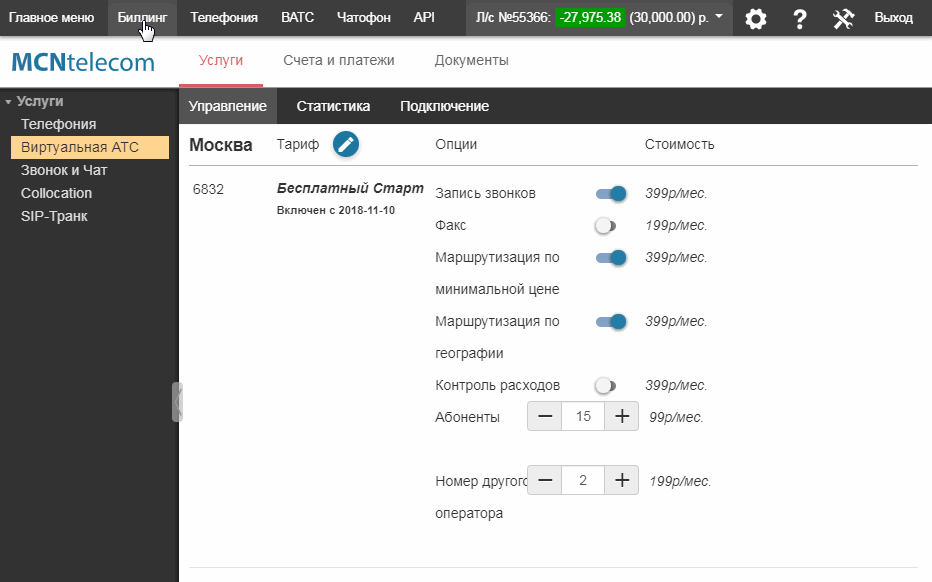Toggle Маршрутизация по географии switch

(x=611, y=322)
